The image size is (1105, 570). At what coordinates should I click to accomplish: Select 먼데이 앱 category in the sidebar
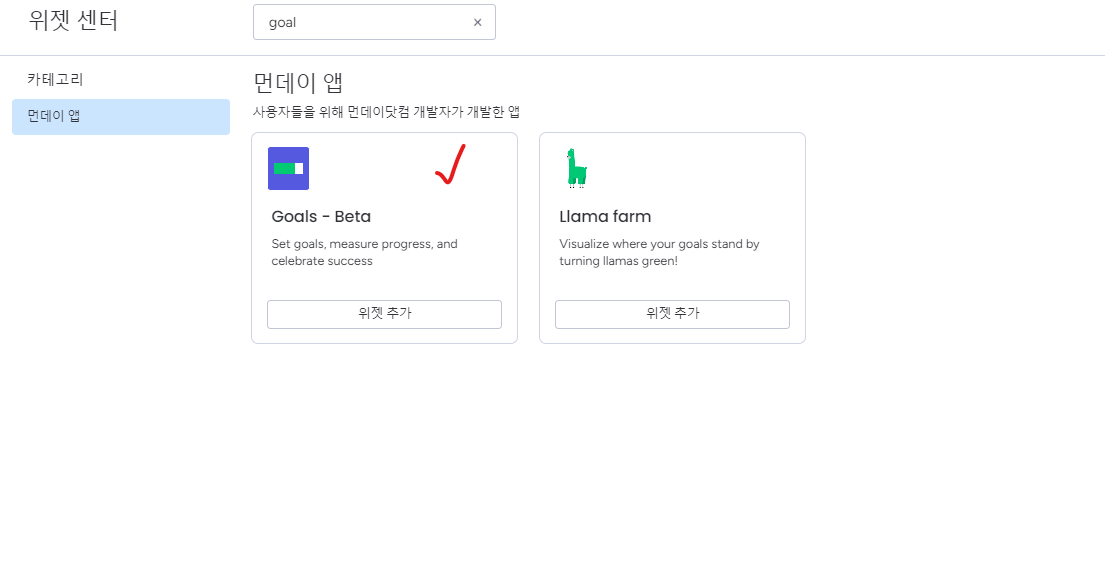pyautogui.click(x=121, y=116)
